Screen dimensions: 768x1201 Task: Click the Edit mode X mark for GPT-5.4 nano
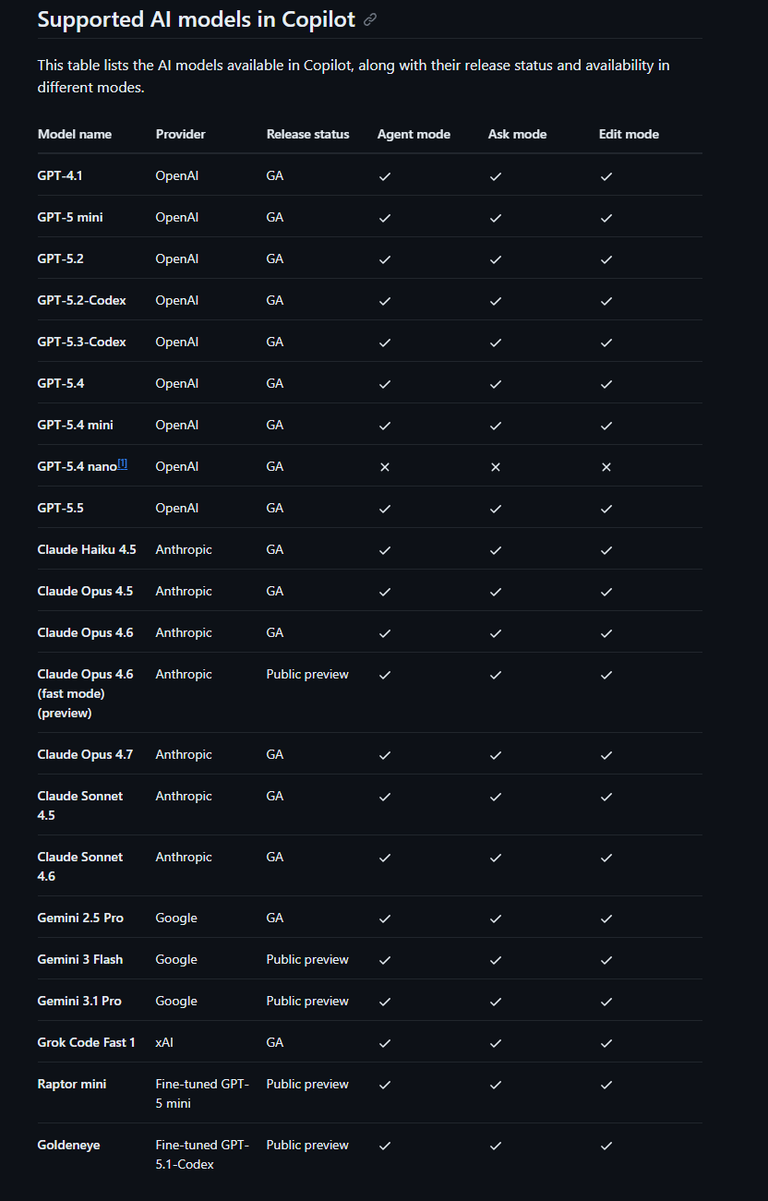tap(606, 467)
